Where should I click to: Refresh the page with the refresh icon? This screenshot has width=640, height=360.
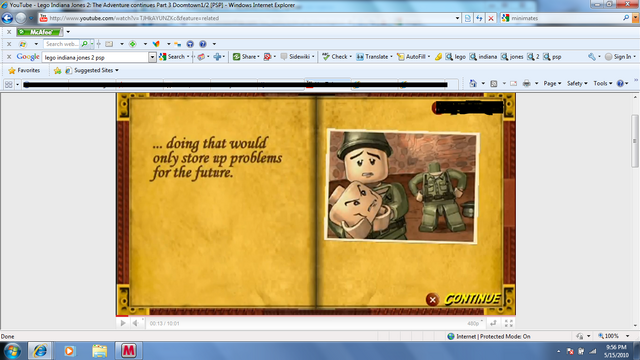click(479, 18)
